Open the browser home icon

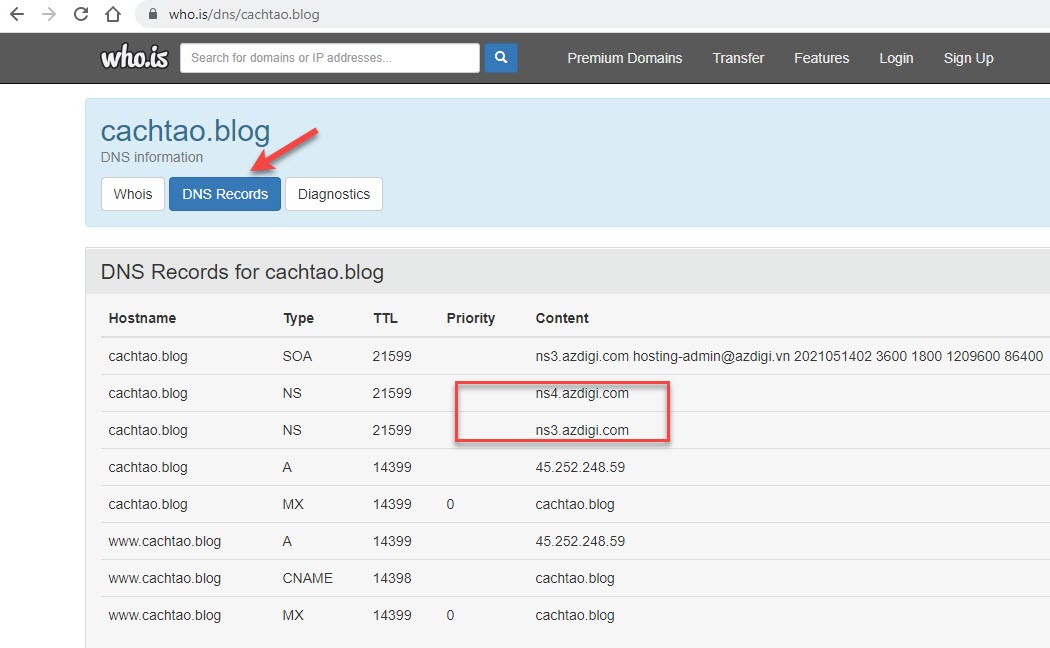click(113, 14)
